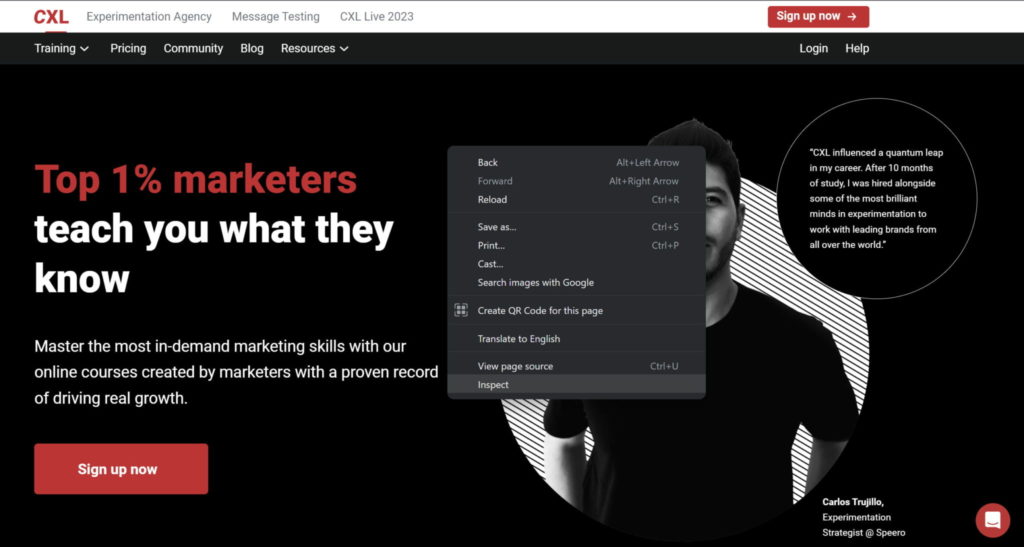Select Back in the context menu
Viewport: 1024px width, 547px height.
tap(576, 163)
